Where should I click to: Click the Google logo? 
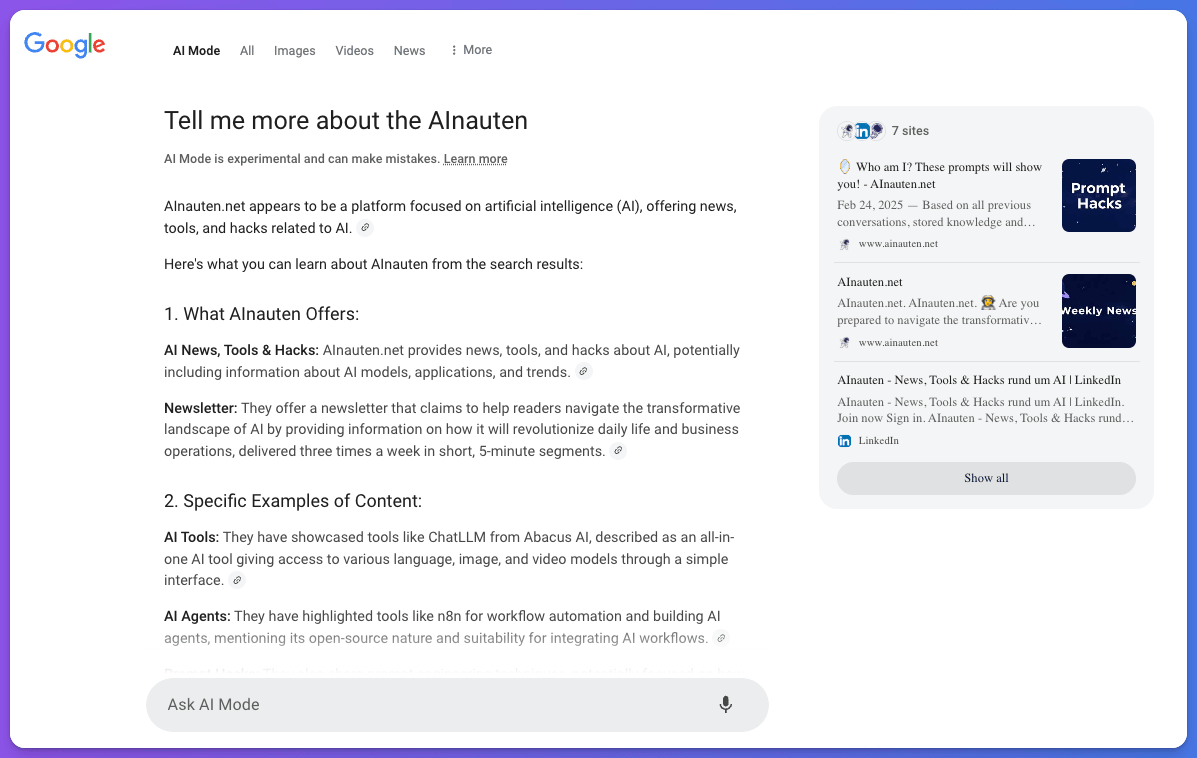pos(65,45)
